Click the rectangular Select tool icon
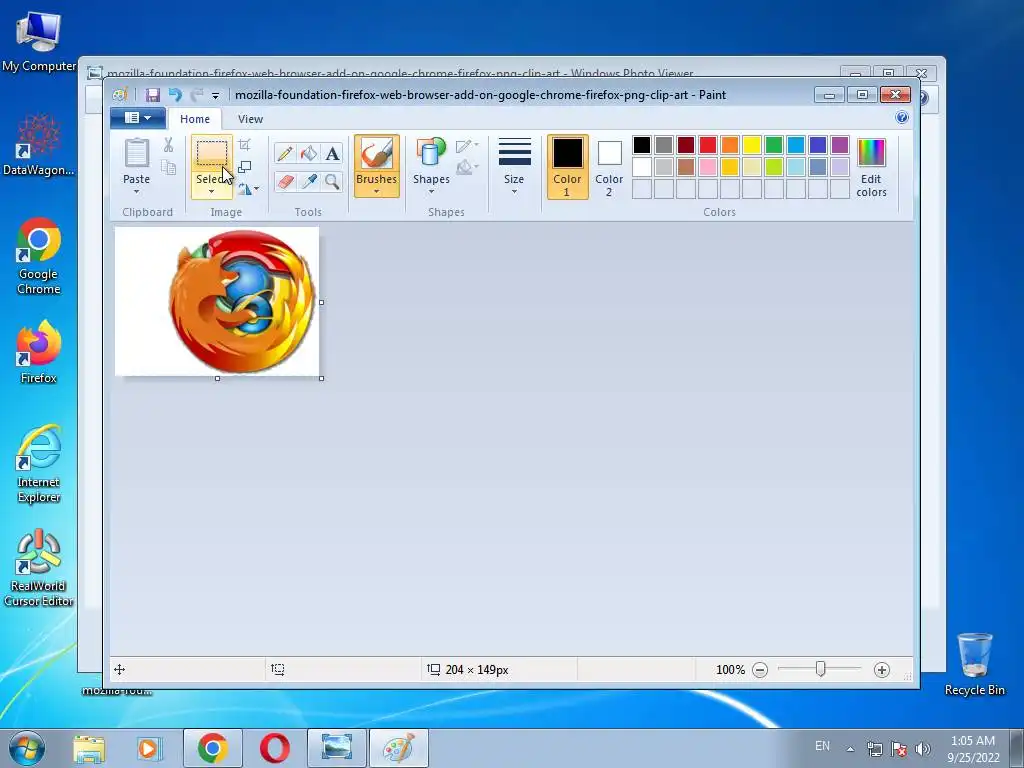1024x768 pixels. pyautogui.click(x=212, y=153)
